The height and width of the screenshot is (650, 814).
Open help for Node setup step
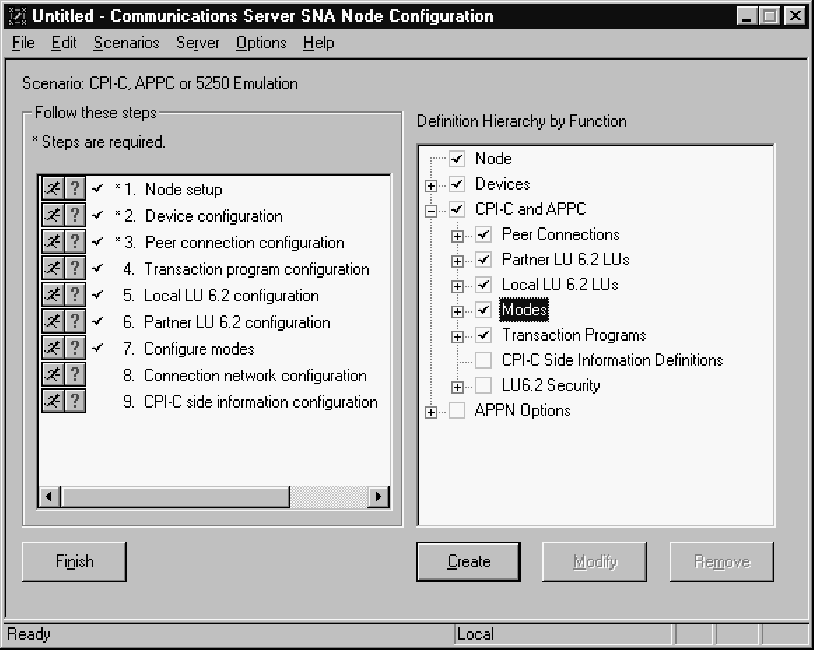[x=75, y=188]
